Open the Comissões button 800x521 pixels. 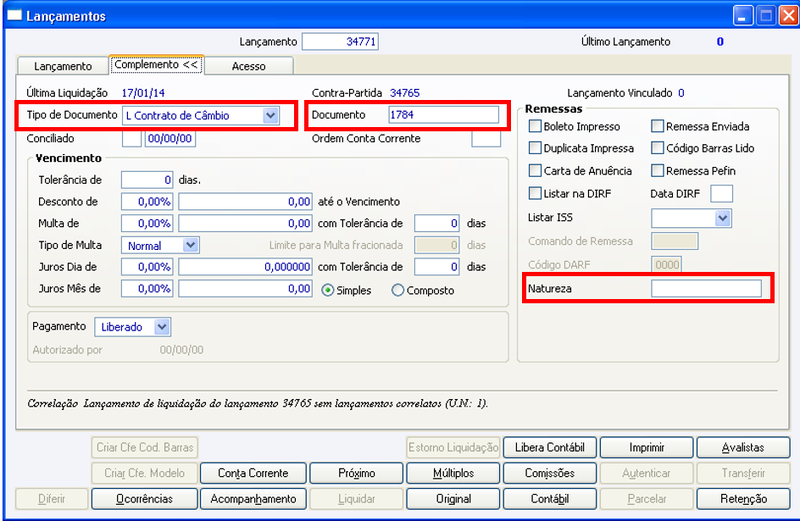click(x=549, y=473)
